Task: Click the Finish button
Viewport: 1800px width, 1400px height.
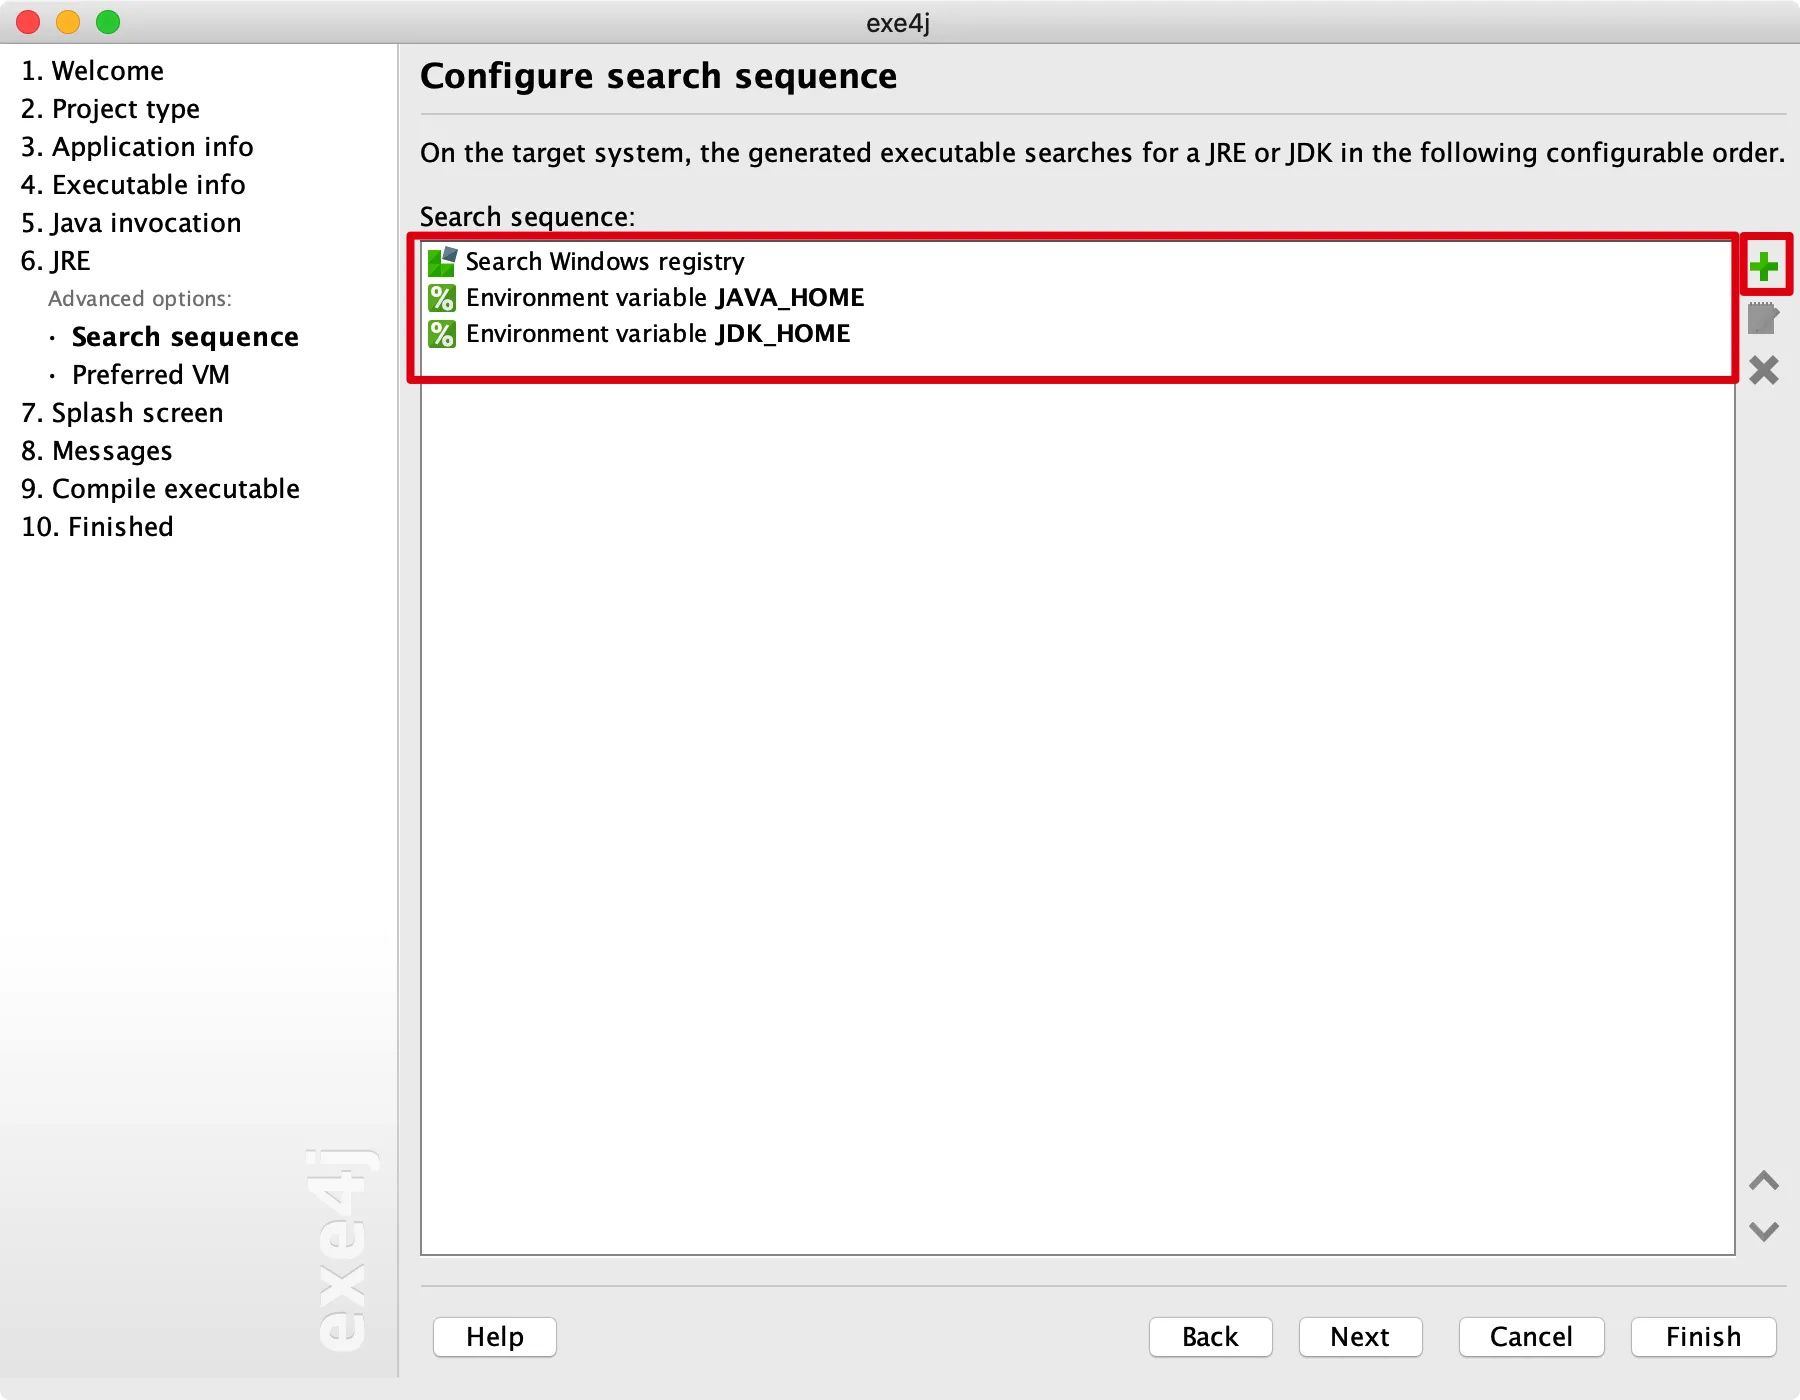Action: [x=1703, y=1337]
